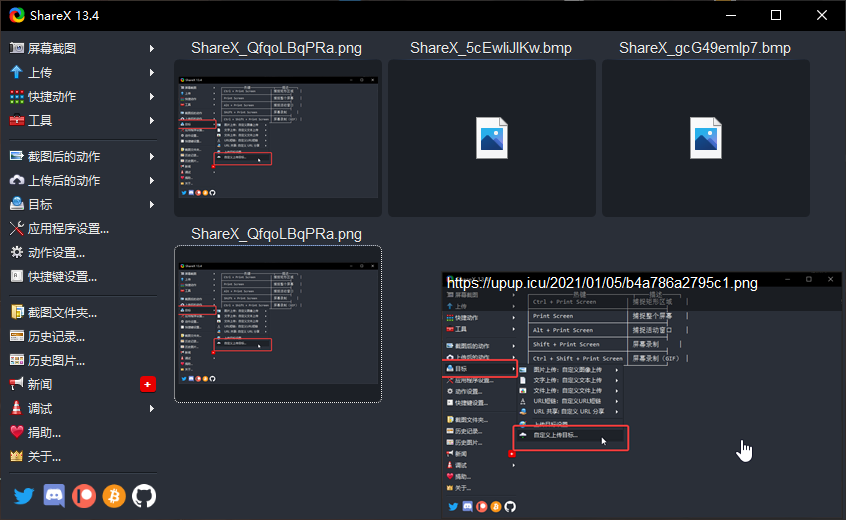Click the crown icon for 关于
846x520 pixels.
click(x=17, y=456)
